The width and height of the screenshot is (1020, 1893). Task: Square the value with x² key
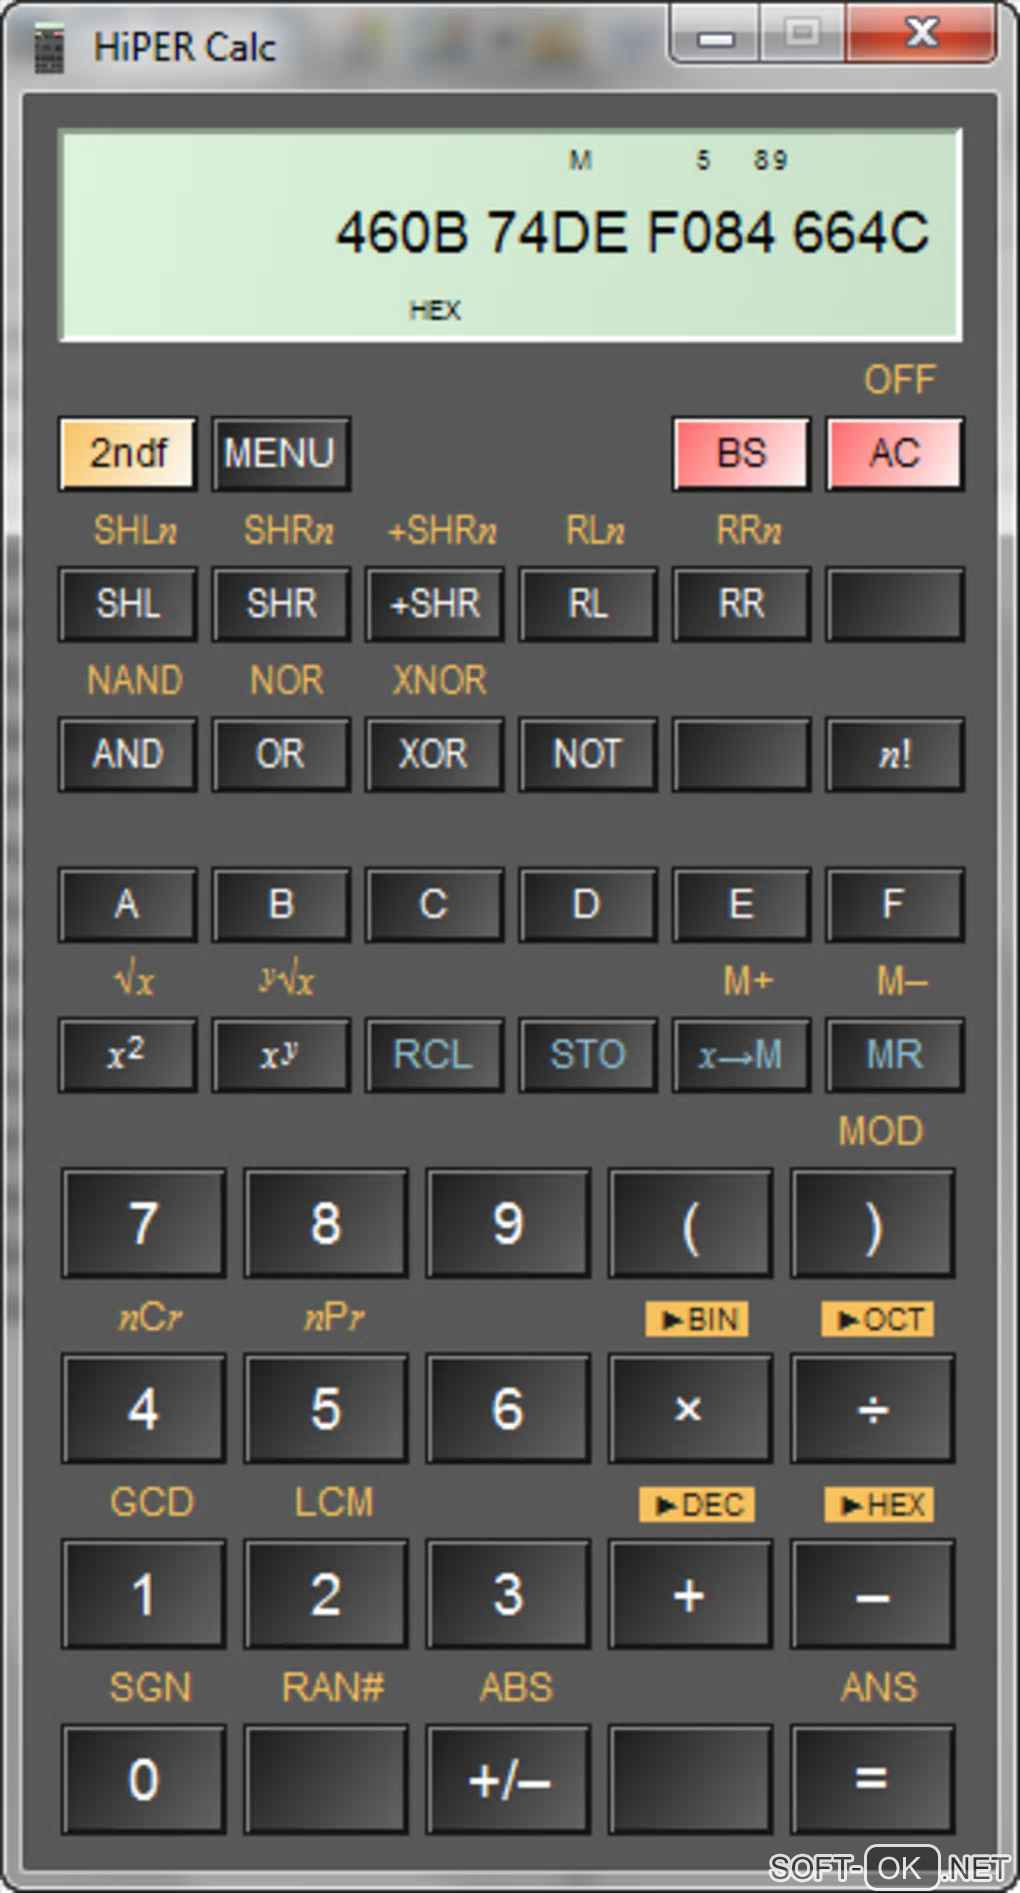pyautogui.click(x=127, y=1054)
